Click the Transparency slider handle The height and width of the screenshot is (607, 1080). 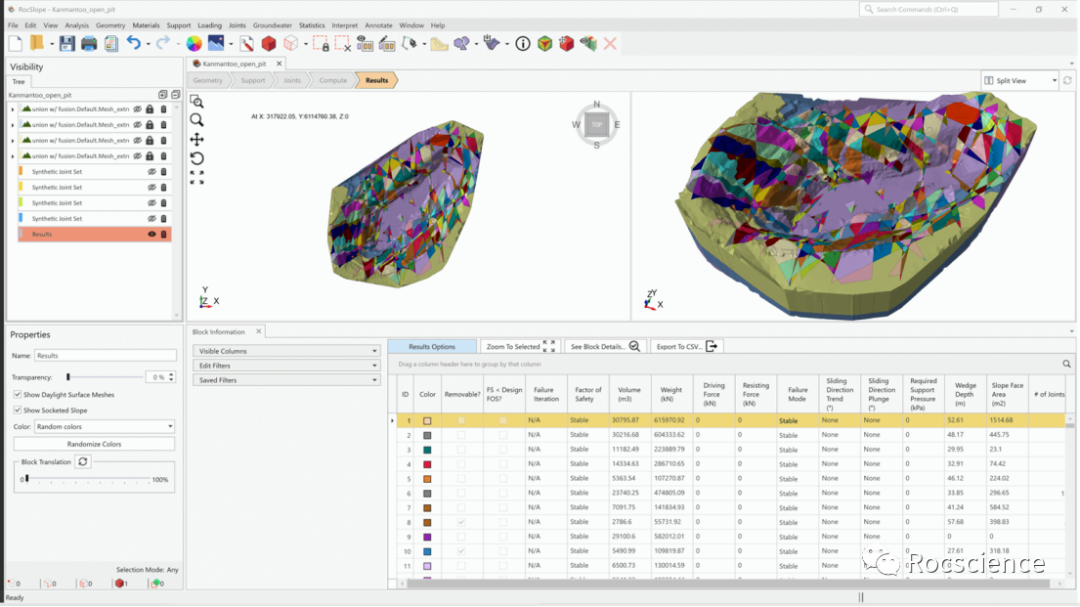point(68,377)
